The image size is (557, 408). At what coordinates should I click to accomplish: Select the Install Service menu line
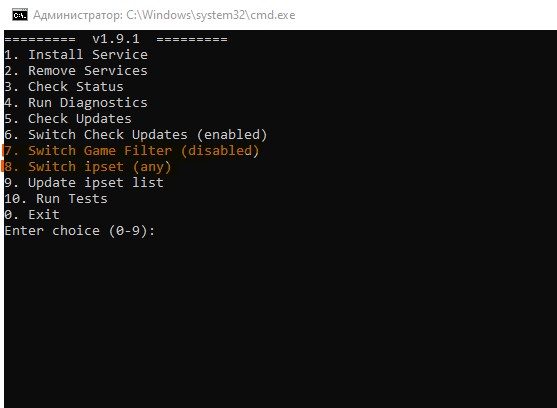(76, 55)
